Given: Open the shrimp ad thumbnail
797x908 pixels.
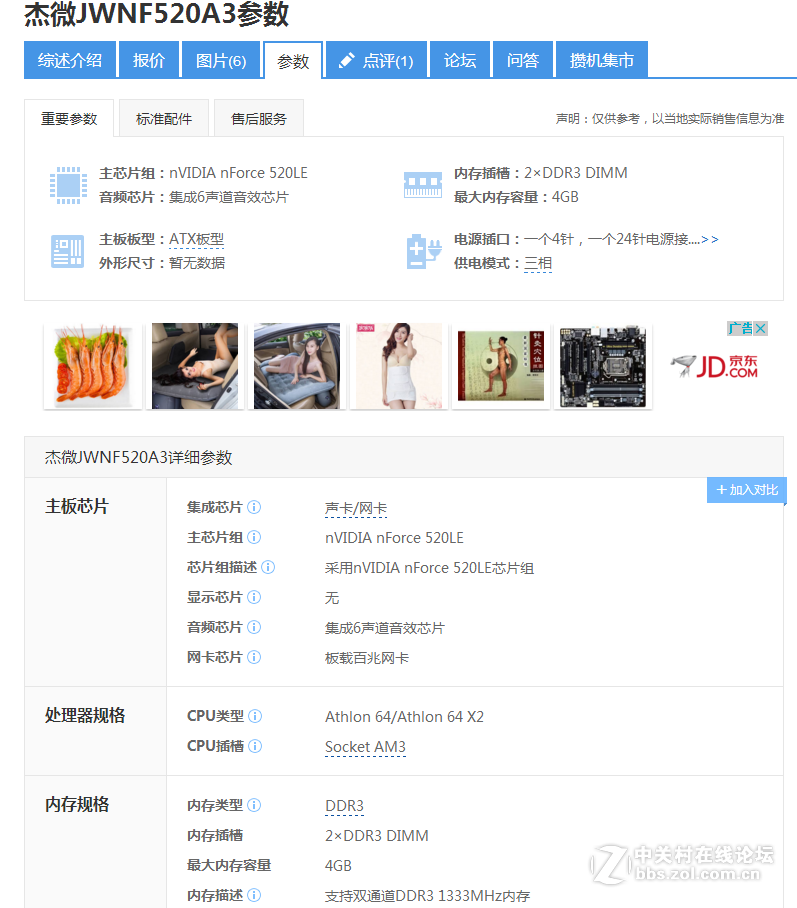Looking at the screenshot, I should click(93, 366).
